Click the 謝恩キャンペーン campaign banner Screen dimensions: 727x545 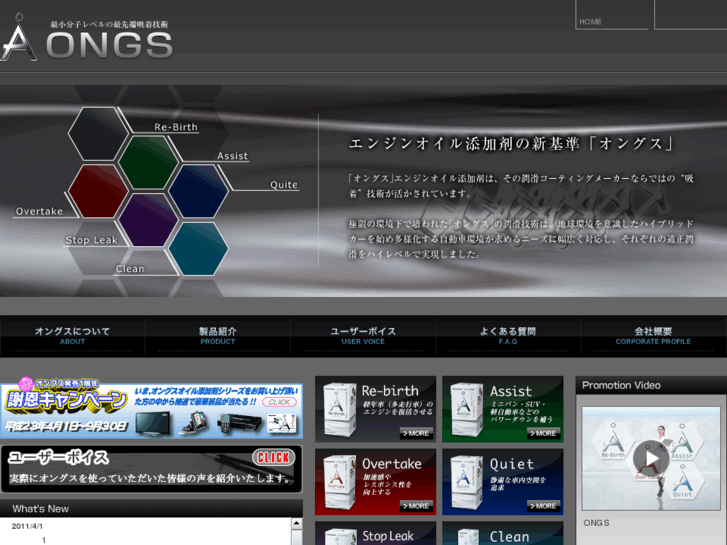pos(151,409)
